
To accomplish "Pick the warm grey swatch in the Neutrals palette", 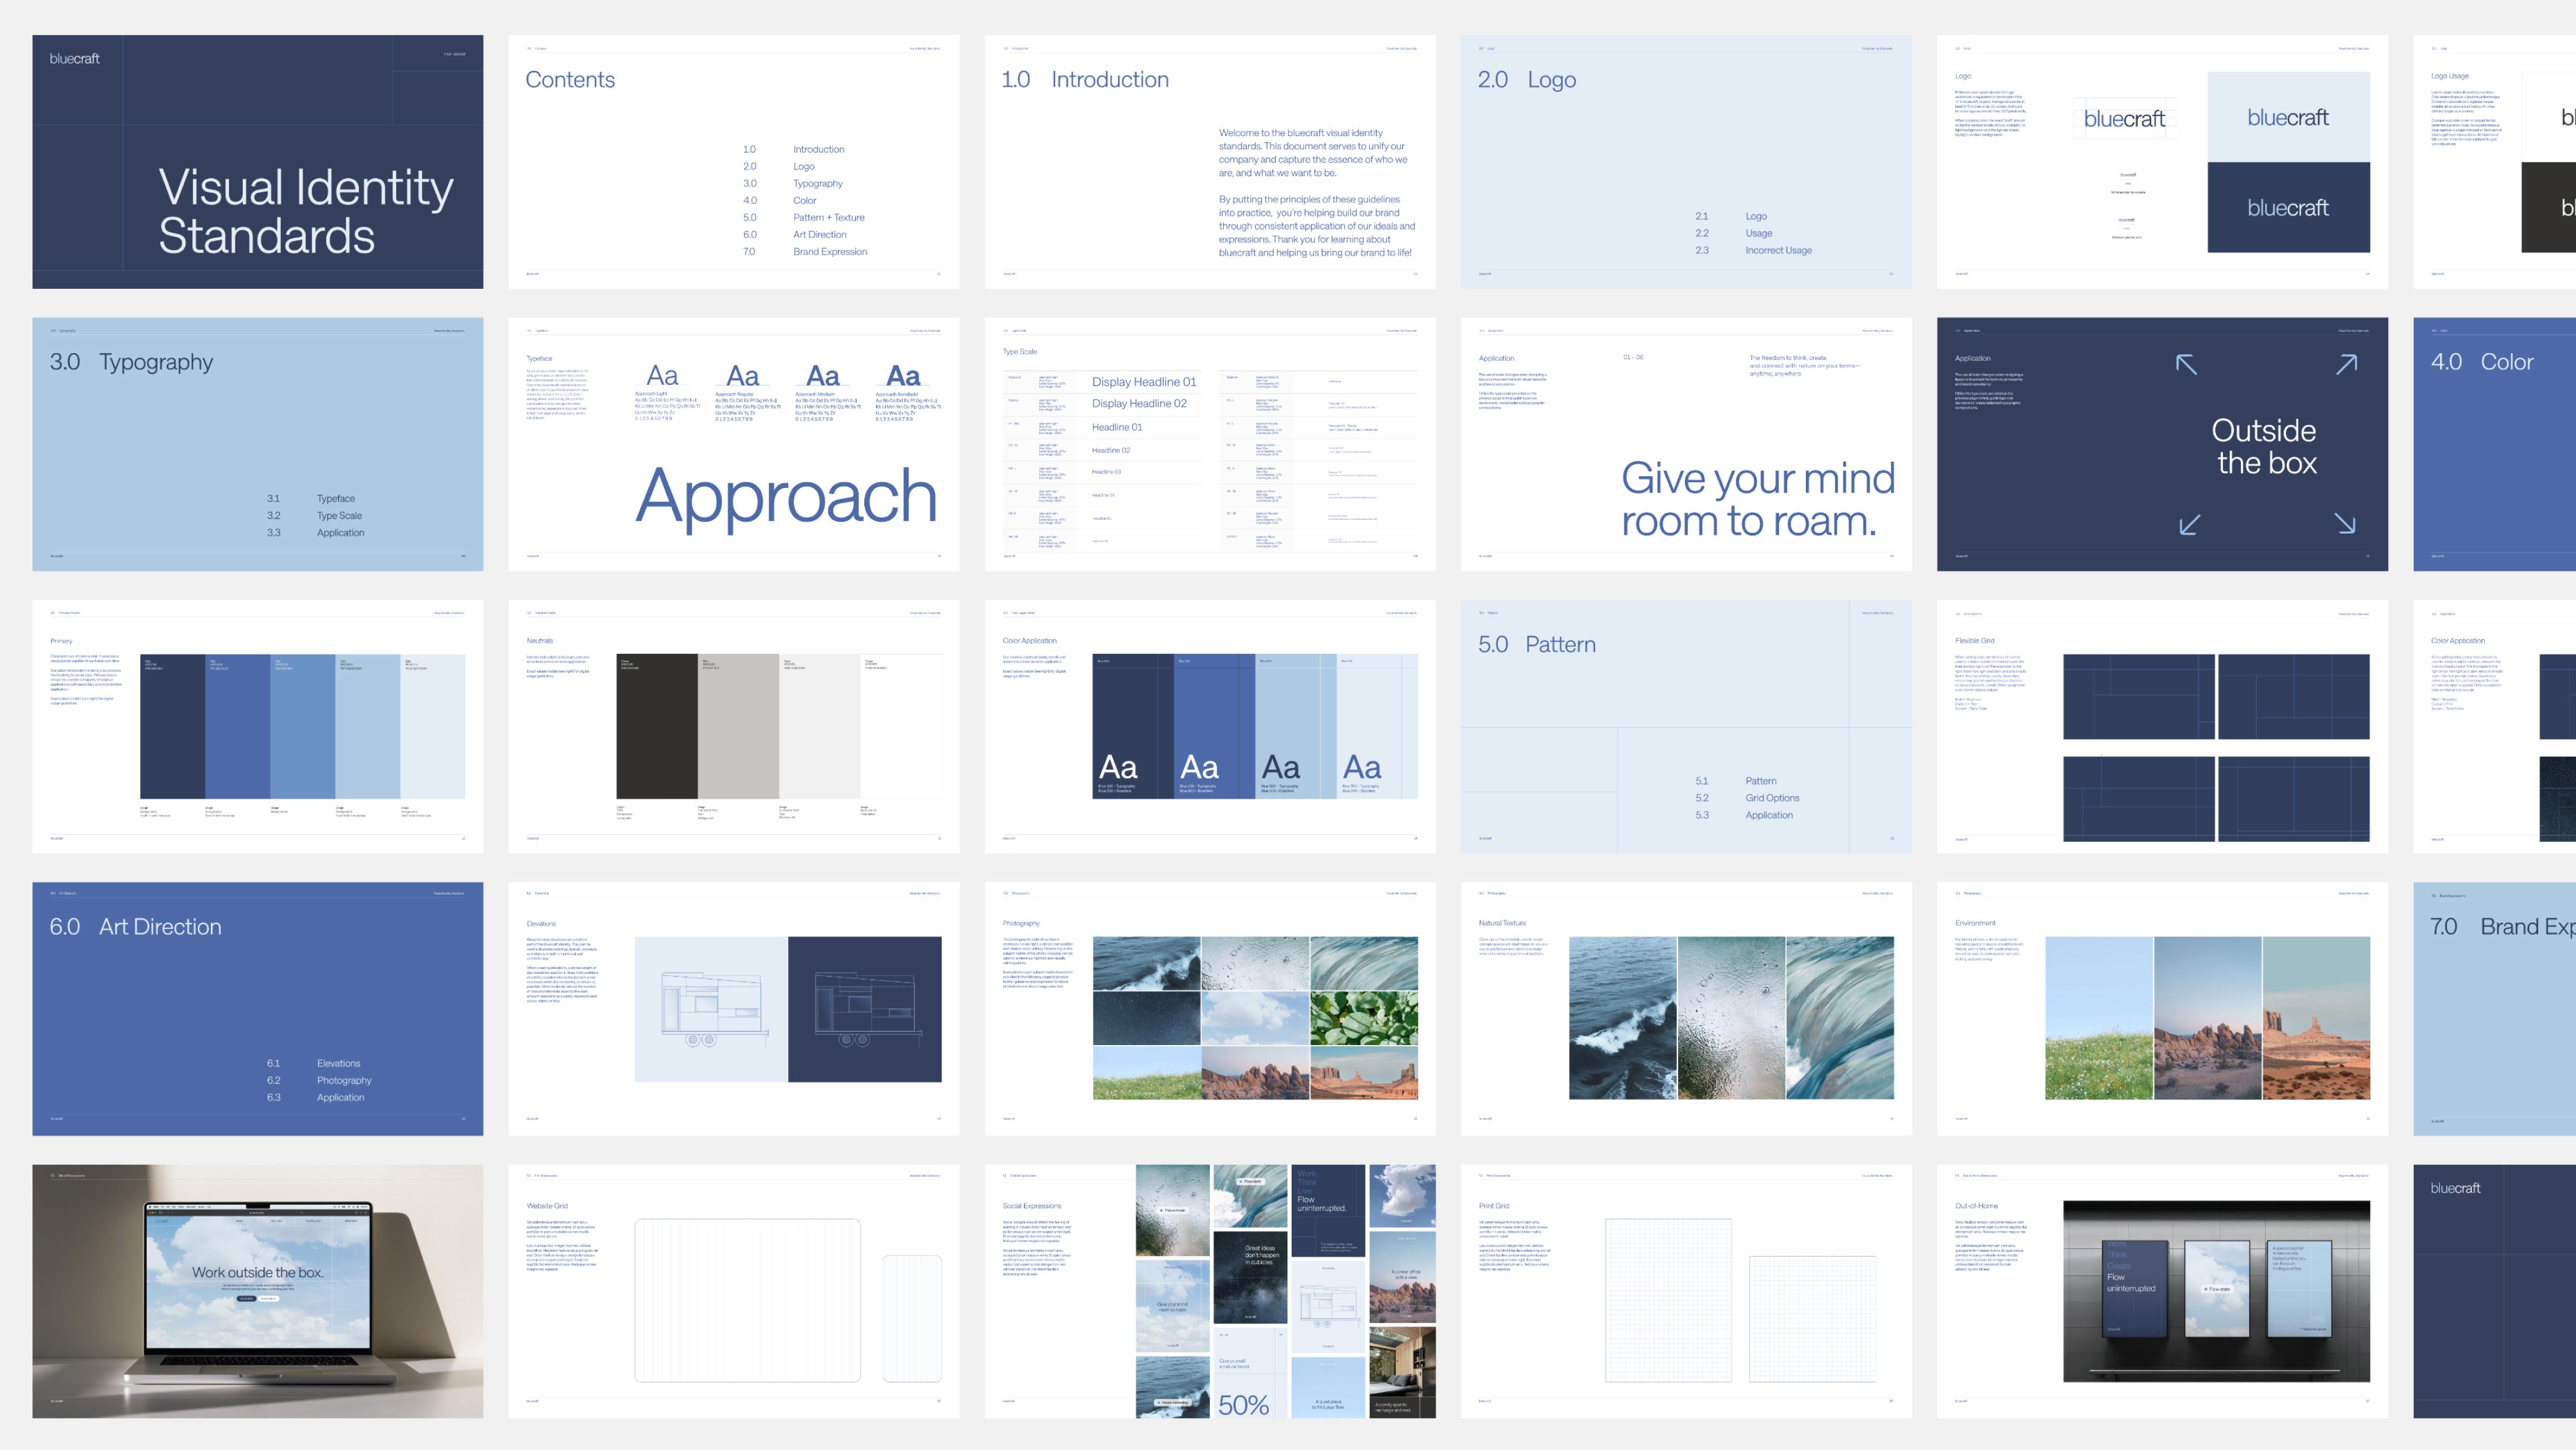I will coord(738,726).
